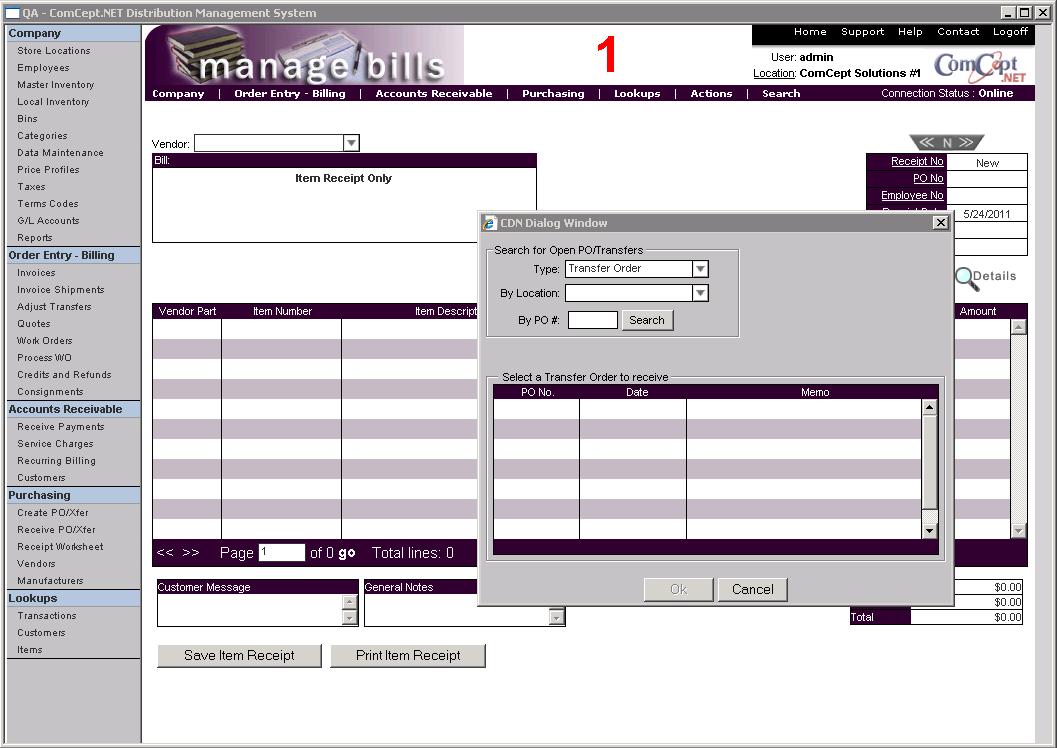Viewport: 1057px width, 748px height.
Task: Open the Vendor dropdown list
Action: click(x=351, y=143)
